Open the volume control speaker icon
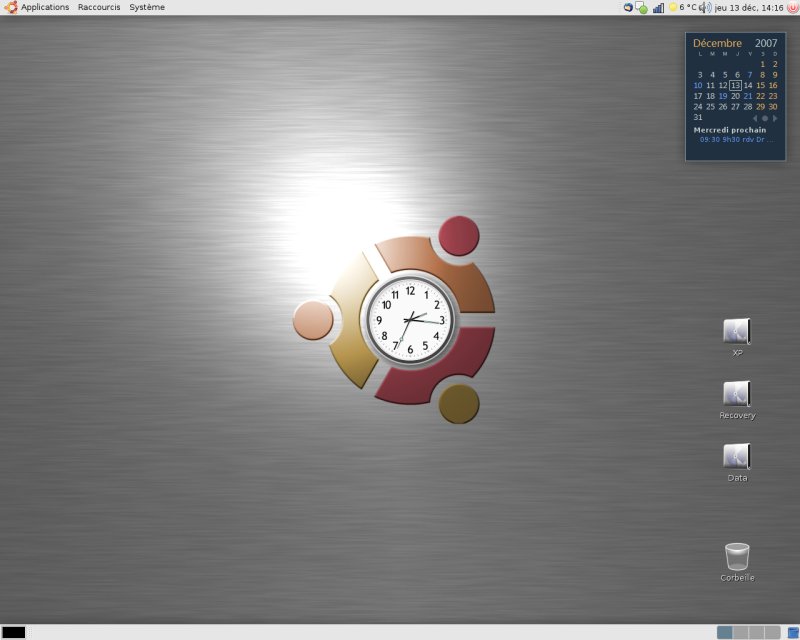Image resolution: width=800 pixels, height=640 pixels. click(x=705, y=7)
